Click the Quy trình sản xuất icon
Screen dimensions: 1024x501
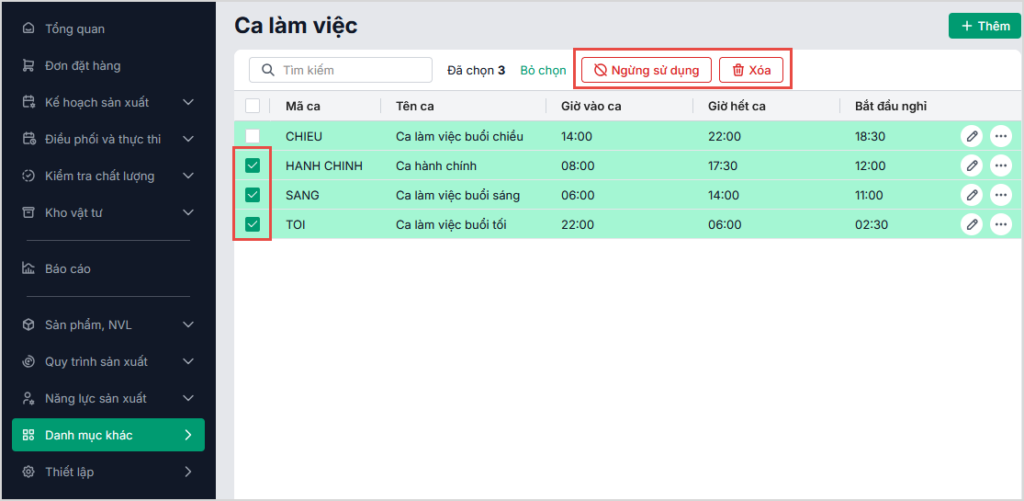coord(28,361)
